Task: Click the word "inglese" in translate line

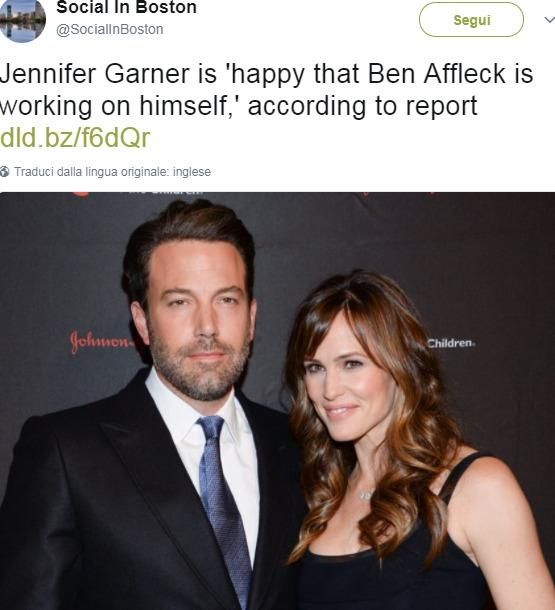Action: (x=192, y=172)
